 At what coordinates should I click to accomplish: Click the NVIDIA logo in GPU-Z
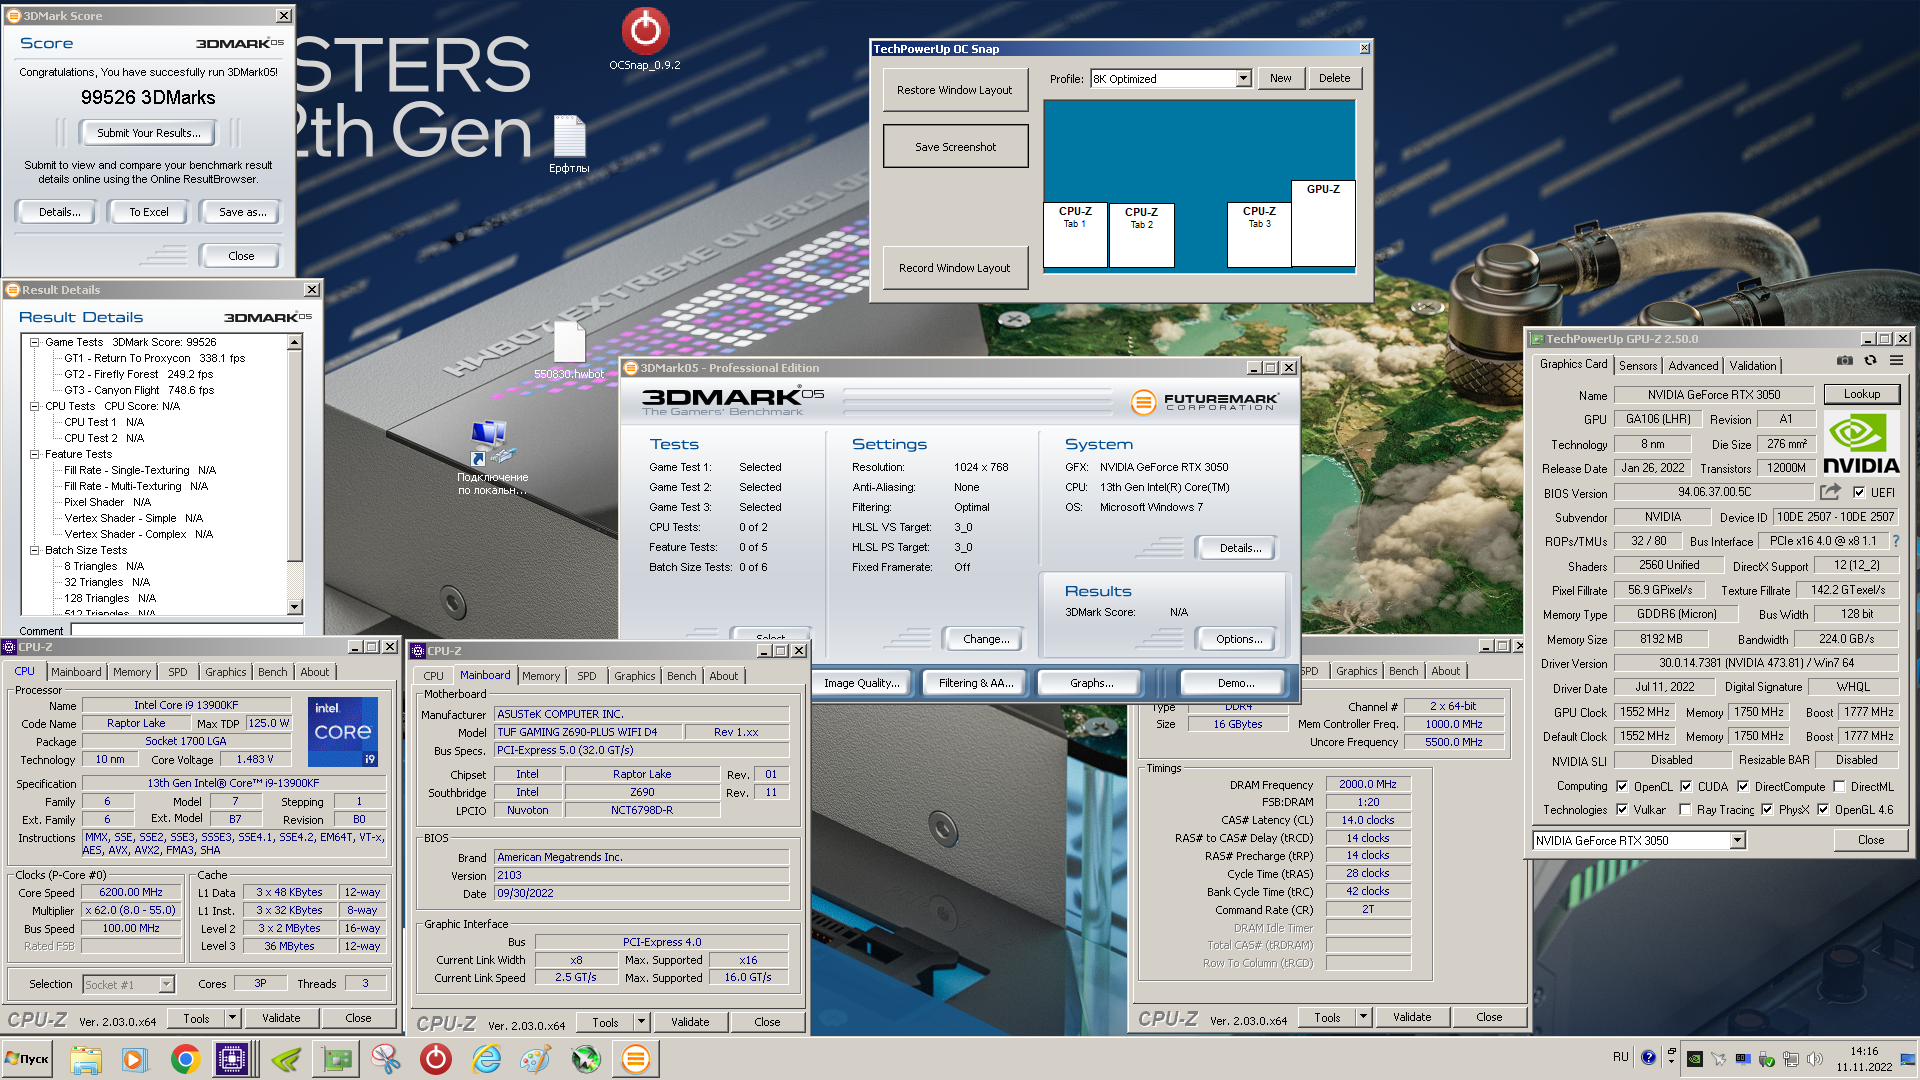coord(1861,443)
